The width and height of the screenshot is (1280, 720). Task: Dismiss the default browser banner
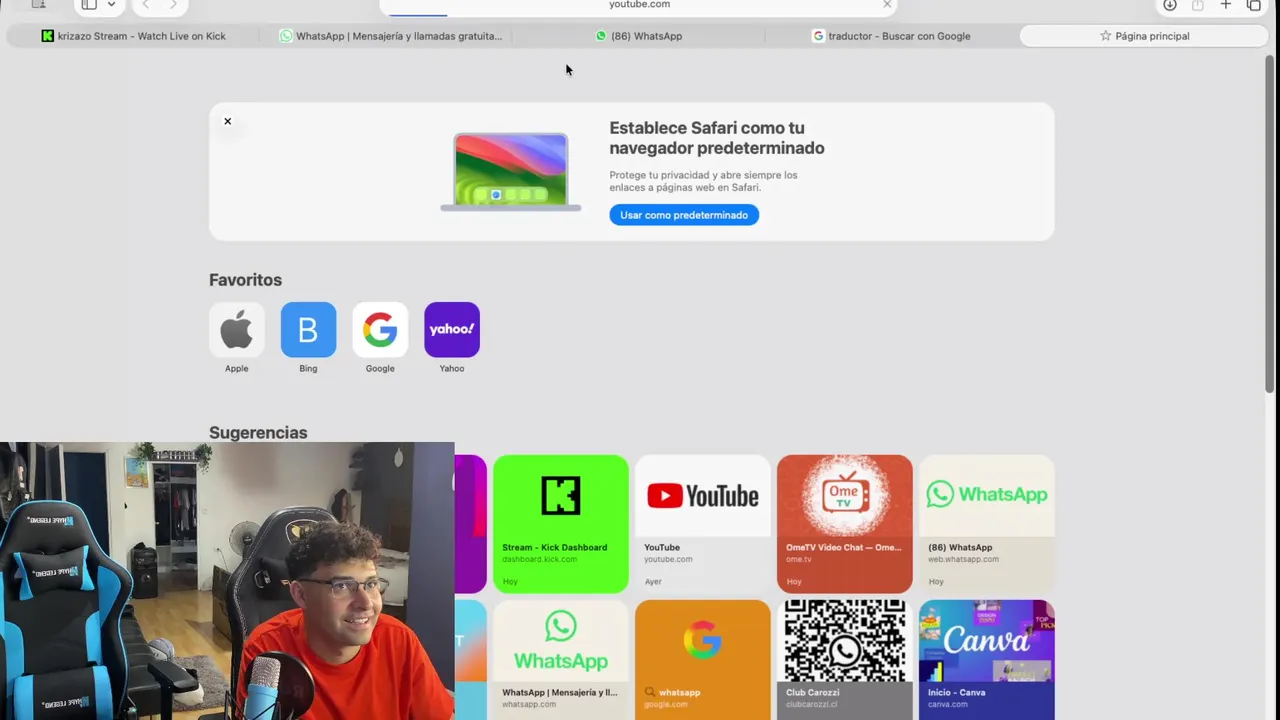(227, 121)
